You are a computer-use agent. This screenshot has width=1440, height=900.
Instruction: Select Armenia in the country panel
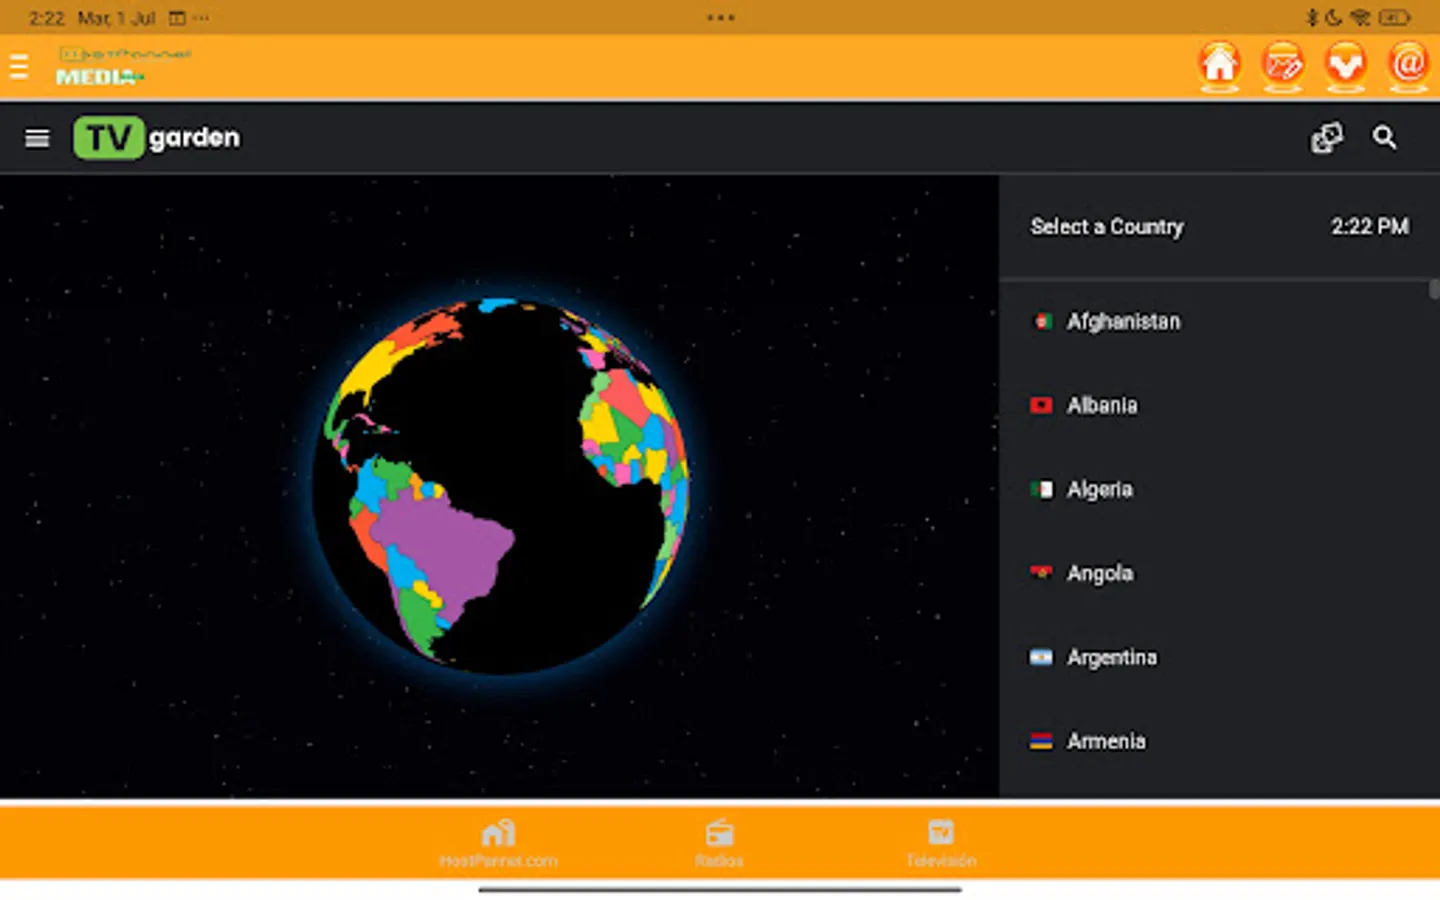tap(1106, 741)
